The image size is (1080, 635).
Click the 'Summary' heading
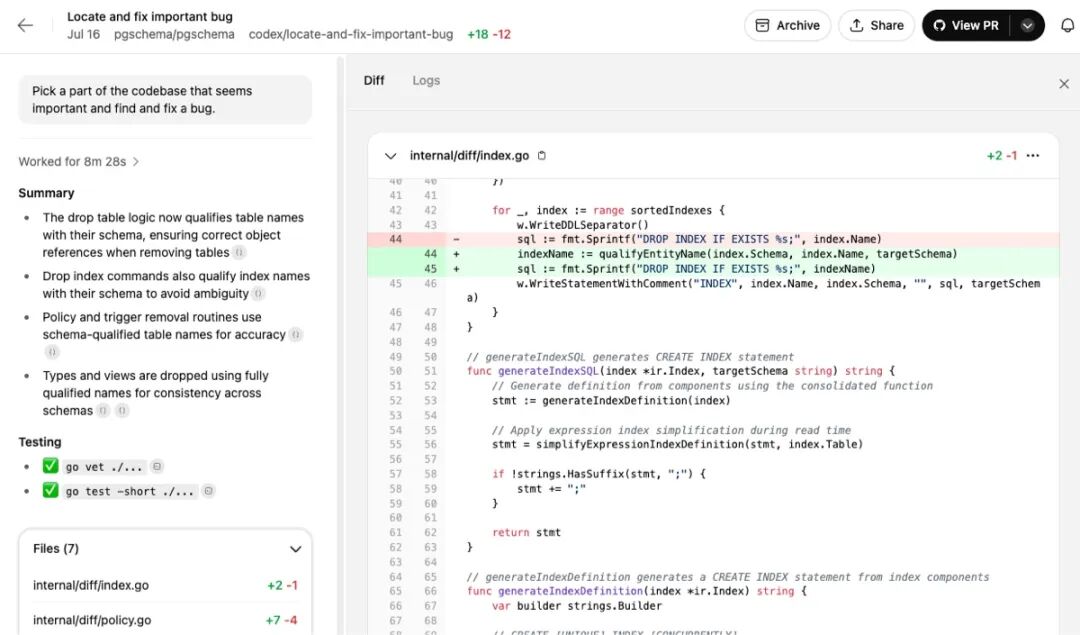pos(46,194)
